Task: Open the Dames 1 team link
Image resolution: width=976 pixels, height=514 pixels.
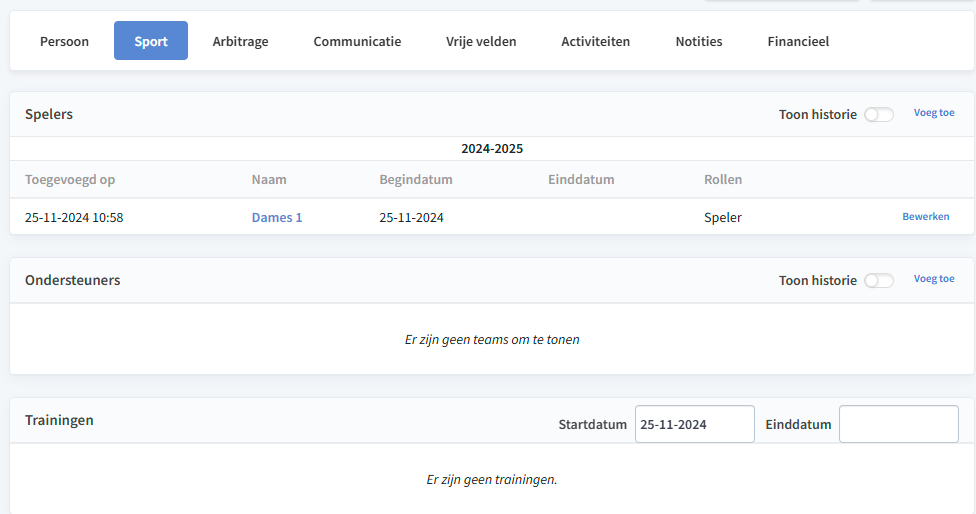Action: [x=276, y=217]
